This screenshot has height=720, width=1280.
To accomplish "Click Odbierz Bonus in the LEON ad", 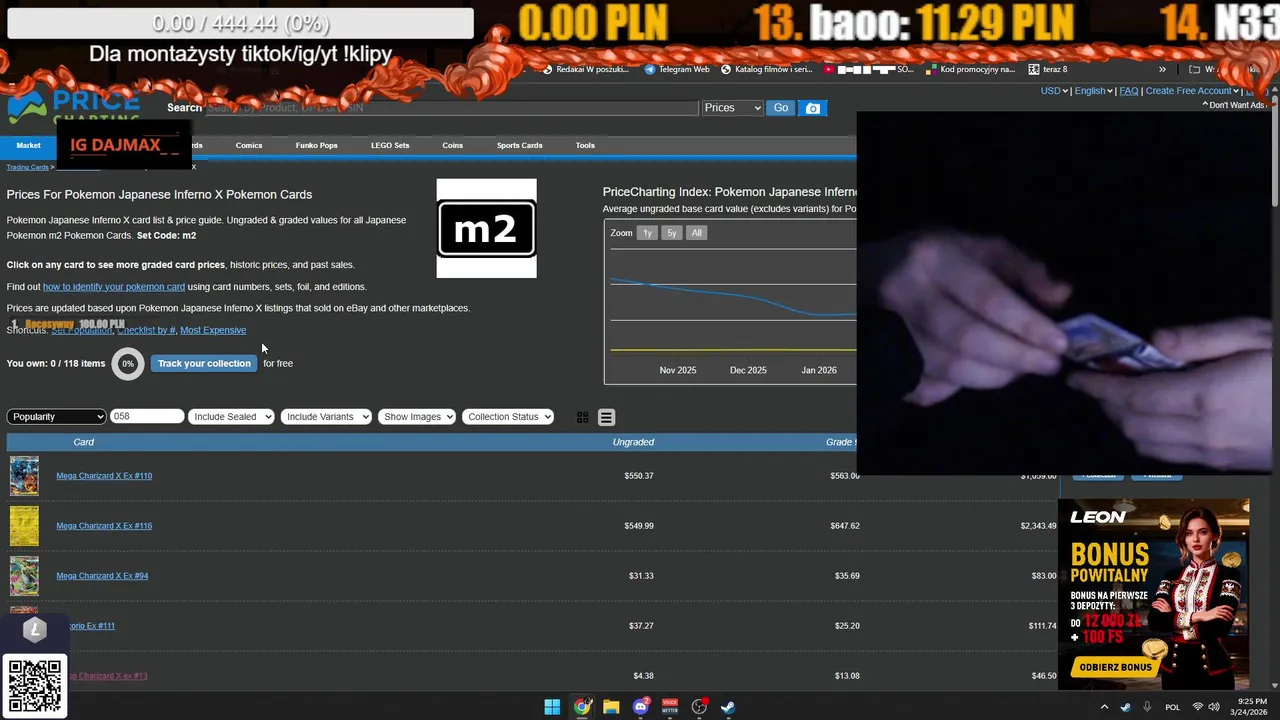I will [1115, 667].
